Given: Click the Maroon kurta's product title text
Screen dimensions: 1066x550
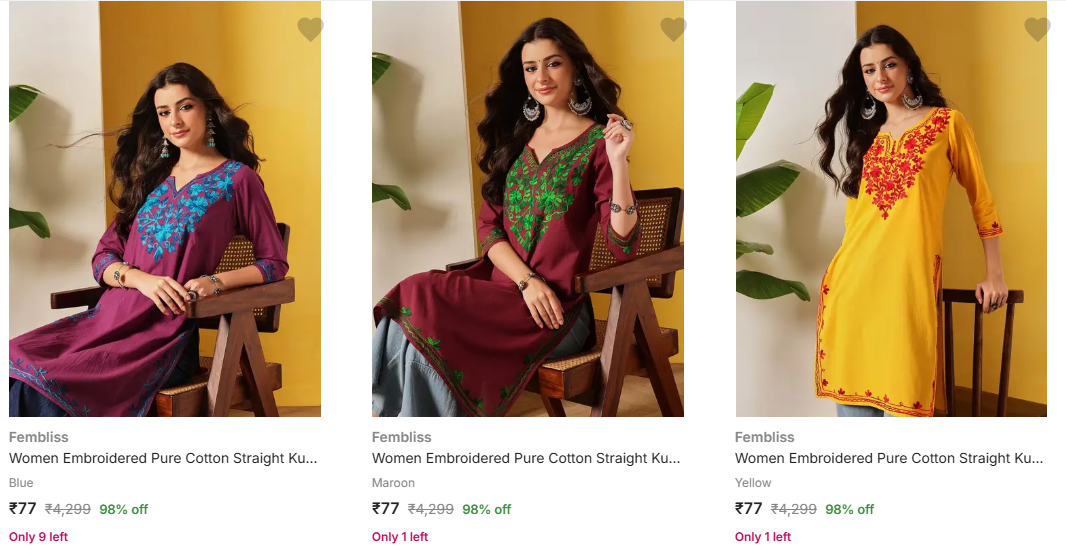Looking at the screenshot, I should click(x=526, y=459).
